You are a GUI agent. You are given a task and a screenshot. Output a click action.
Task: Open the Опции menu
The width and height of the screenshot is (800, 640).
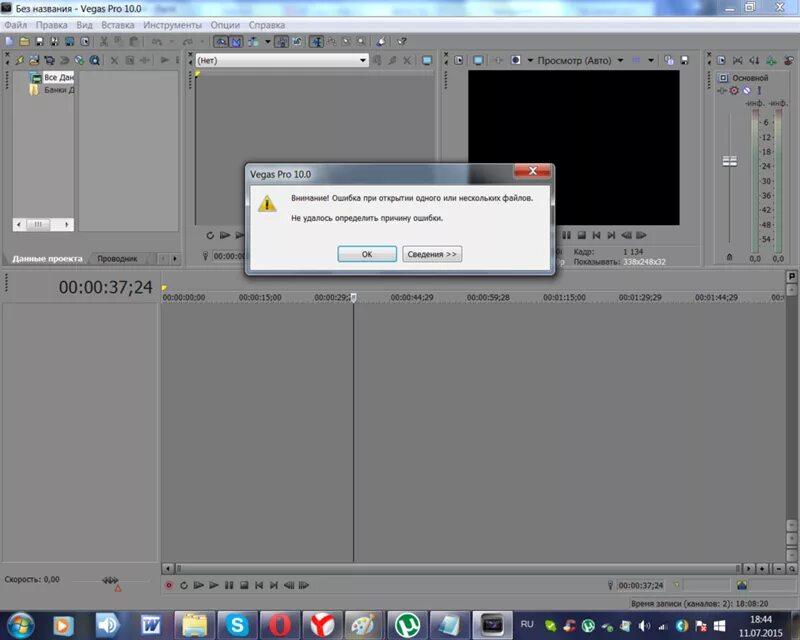coord(225,25)
